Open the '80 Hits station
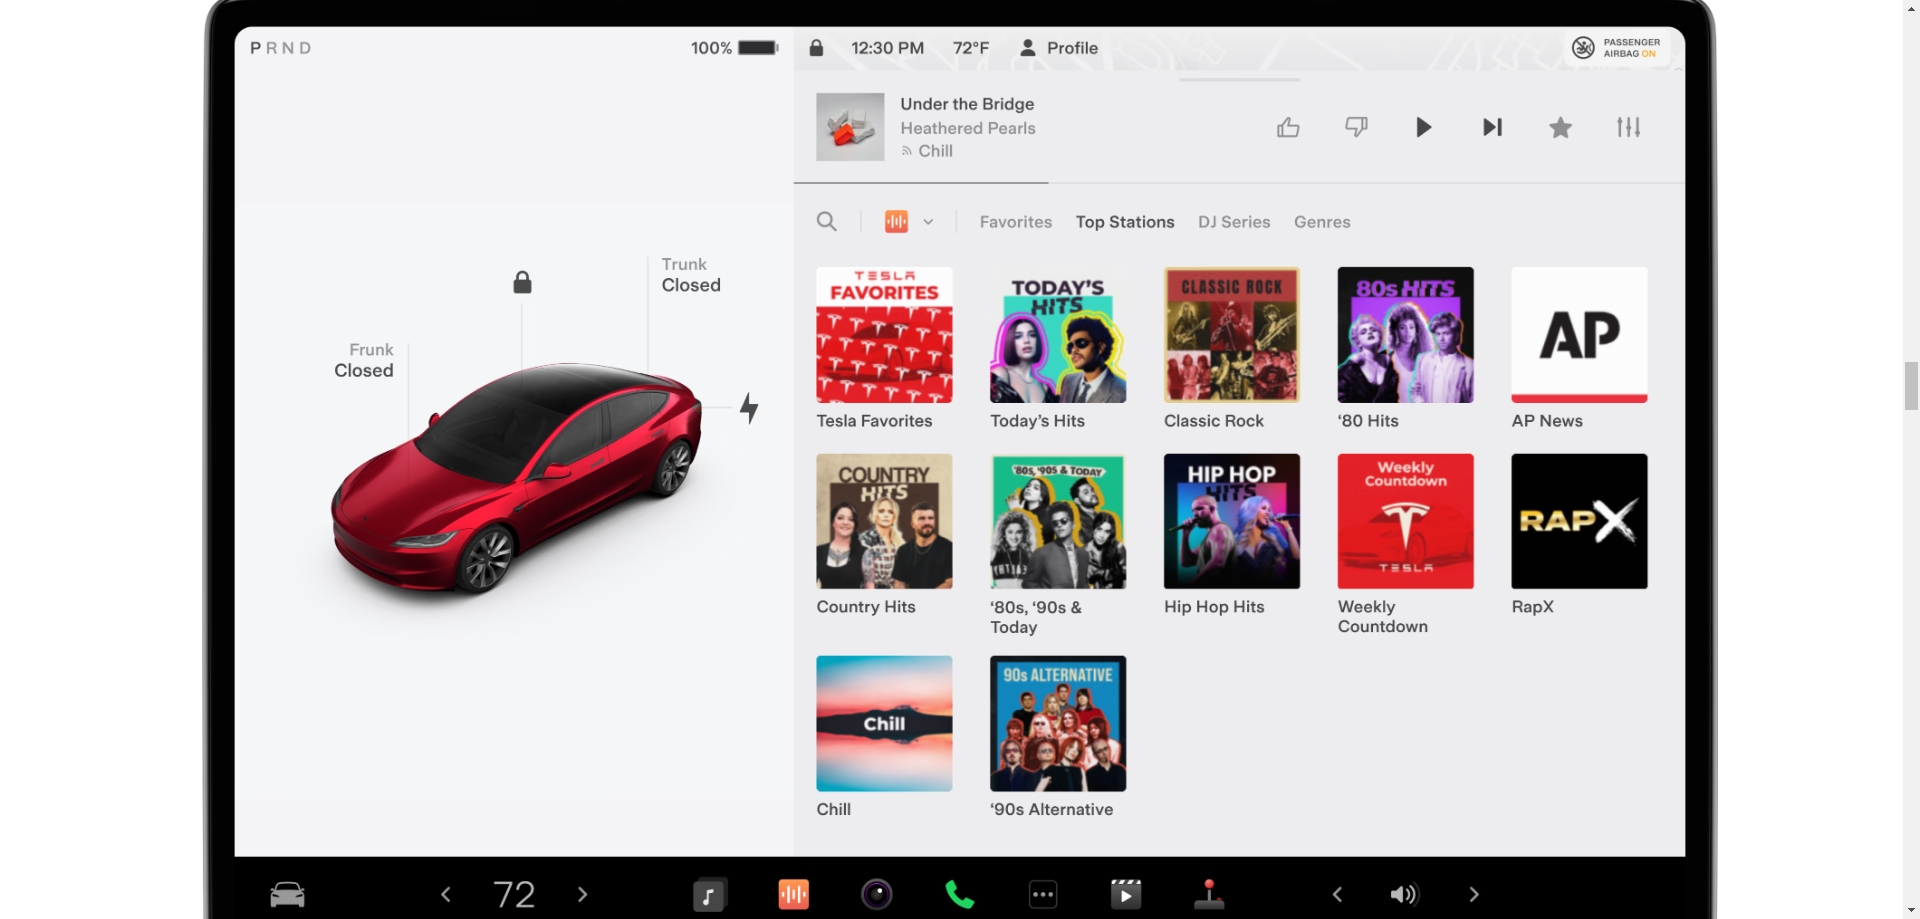The width and height of the screenshot is (1920, 919). 1406,335
